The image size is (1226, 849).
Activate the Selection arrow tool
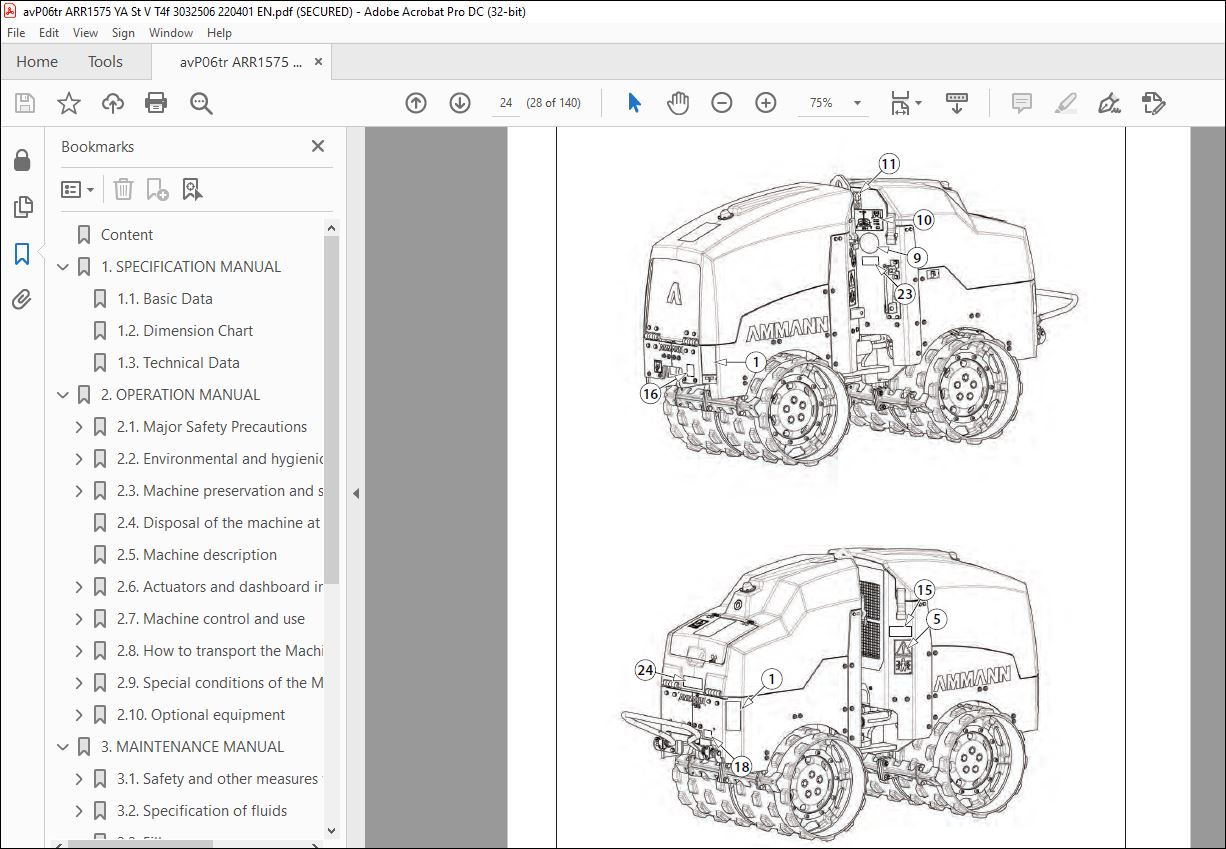pos(634,103)
